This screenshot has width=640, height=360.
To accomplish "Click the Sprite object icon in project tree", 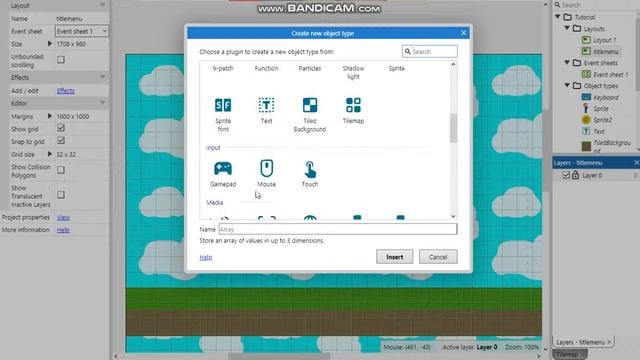I will [x=586, y=109].
